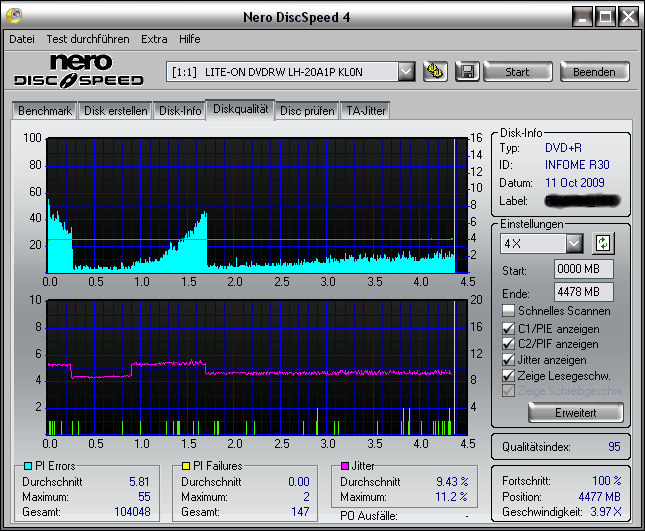Image resolution: width=645 pixels, height=531 pixels.
Task: Switch to the Disc prüfen tab
Action: point(307,111)
